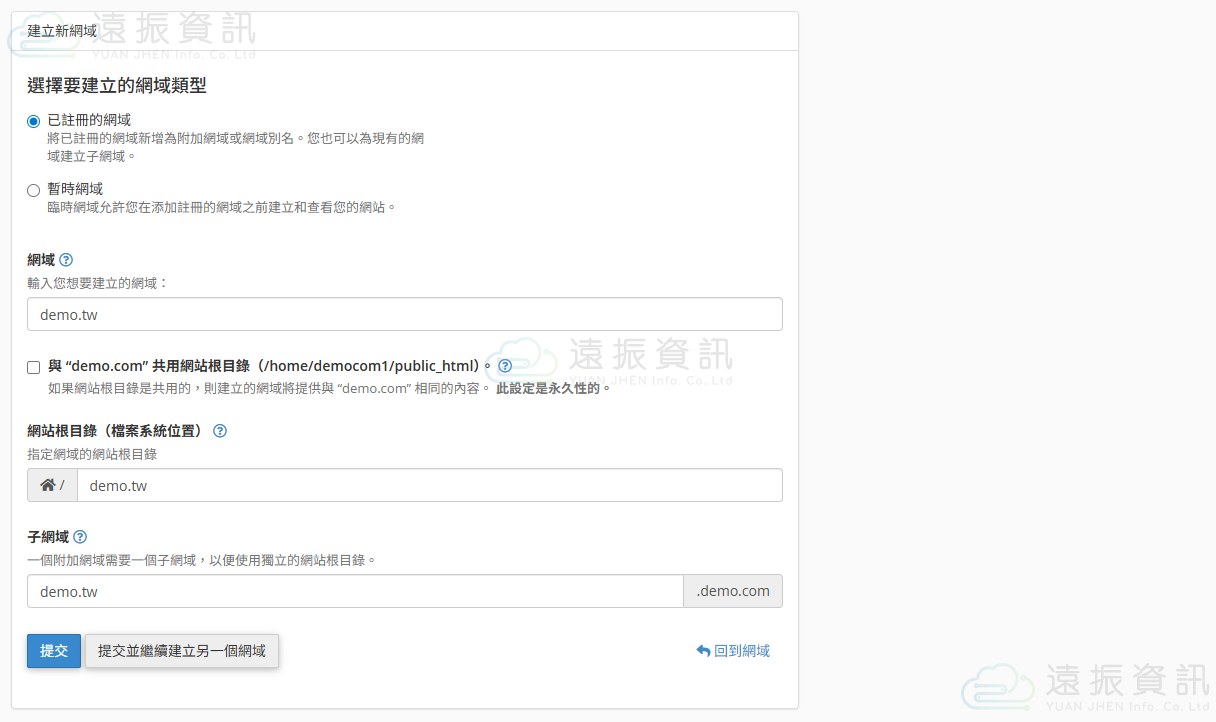
Task: Click the 選擇要建立的網域類型 heading
Action: click(x=117, y=86)
